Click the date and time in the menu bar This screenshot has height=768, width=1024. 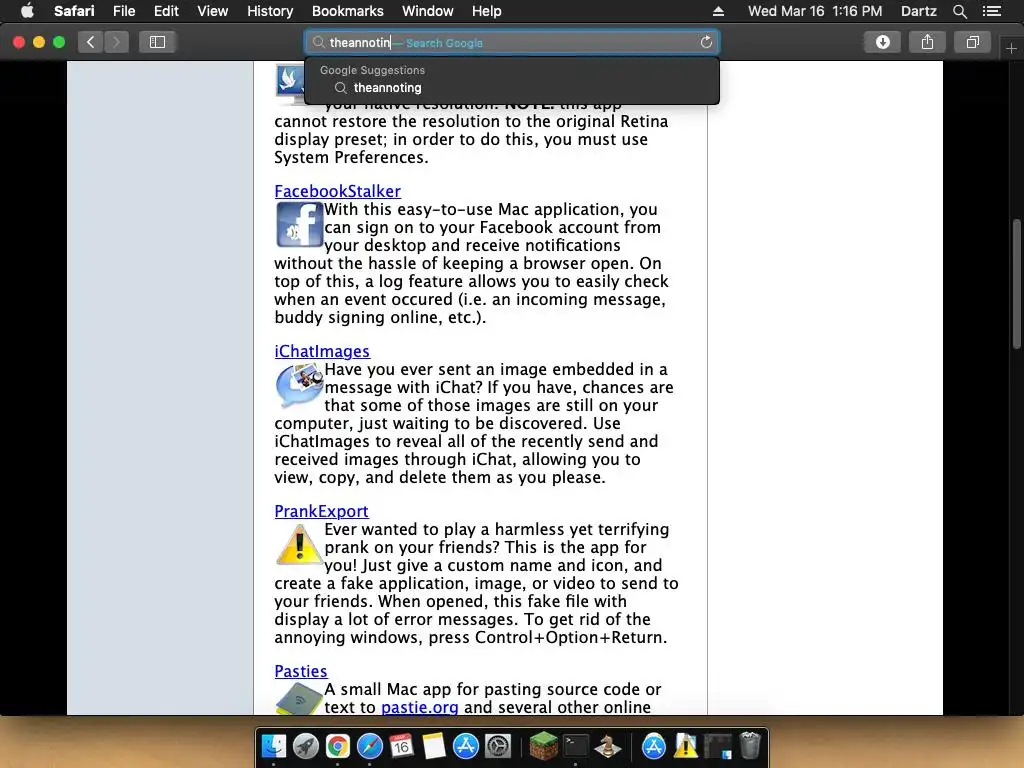[x=815, y=11]
